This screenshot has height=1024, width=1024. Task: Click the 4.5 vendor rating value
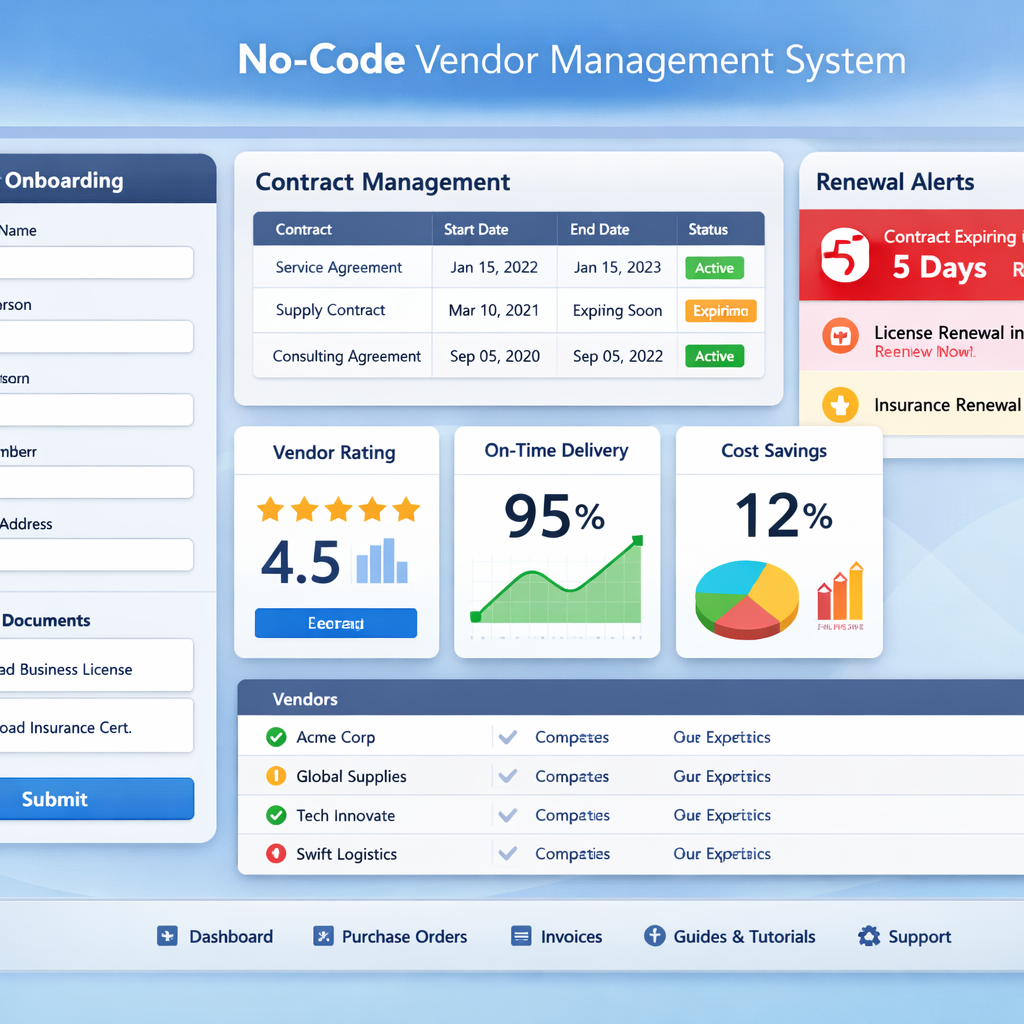point(300,562)
